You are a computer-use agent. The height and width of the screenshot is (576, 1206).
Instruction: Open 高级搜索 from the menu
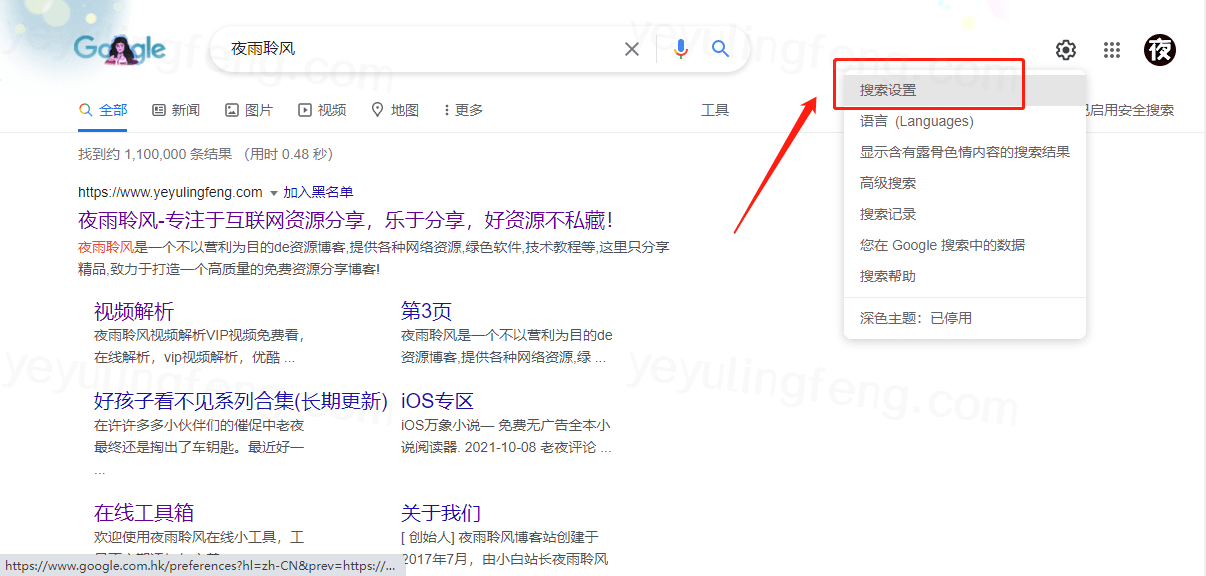pos(965,183)
